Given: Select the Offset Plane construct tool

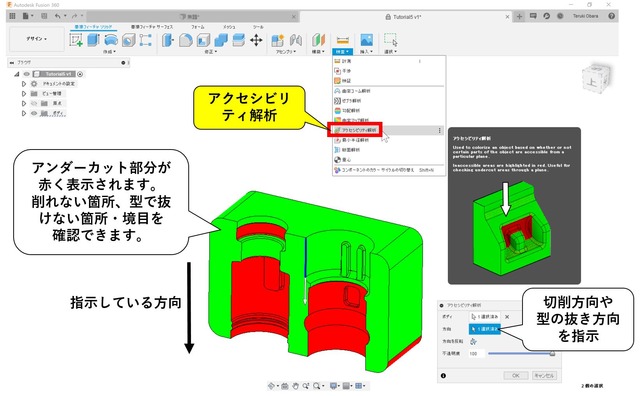Looking at the screenshot, I should pos(318,40).
